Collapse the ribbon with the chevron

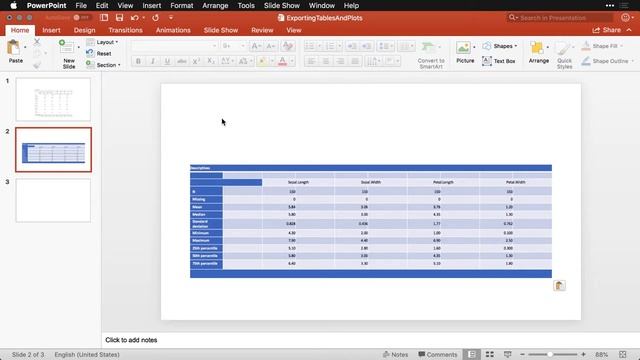point(629,30)
